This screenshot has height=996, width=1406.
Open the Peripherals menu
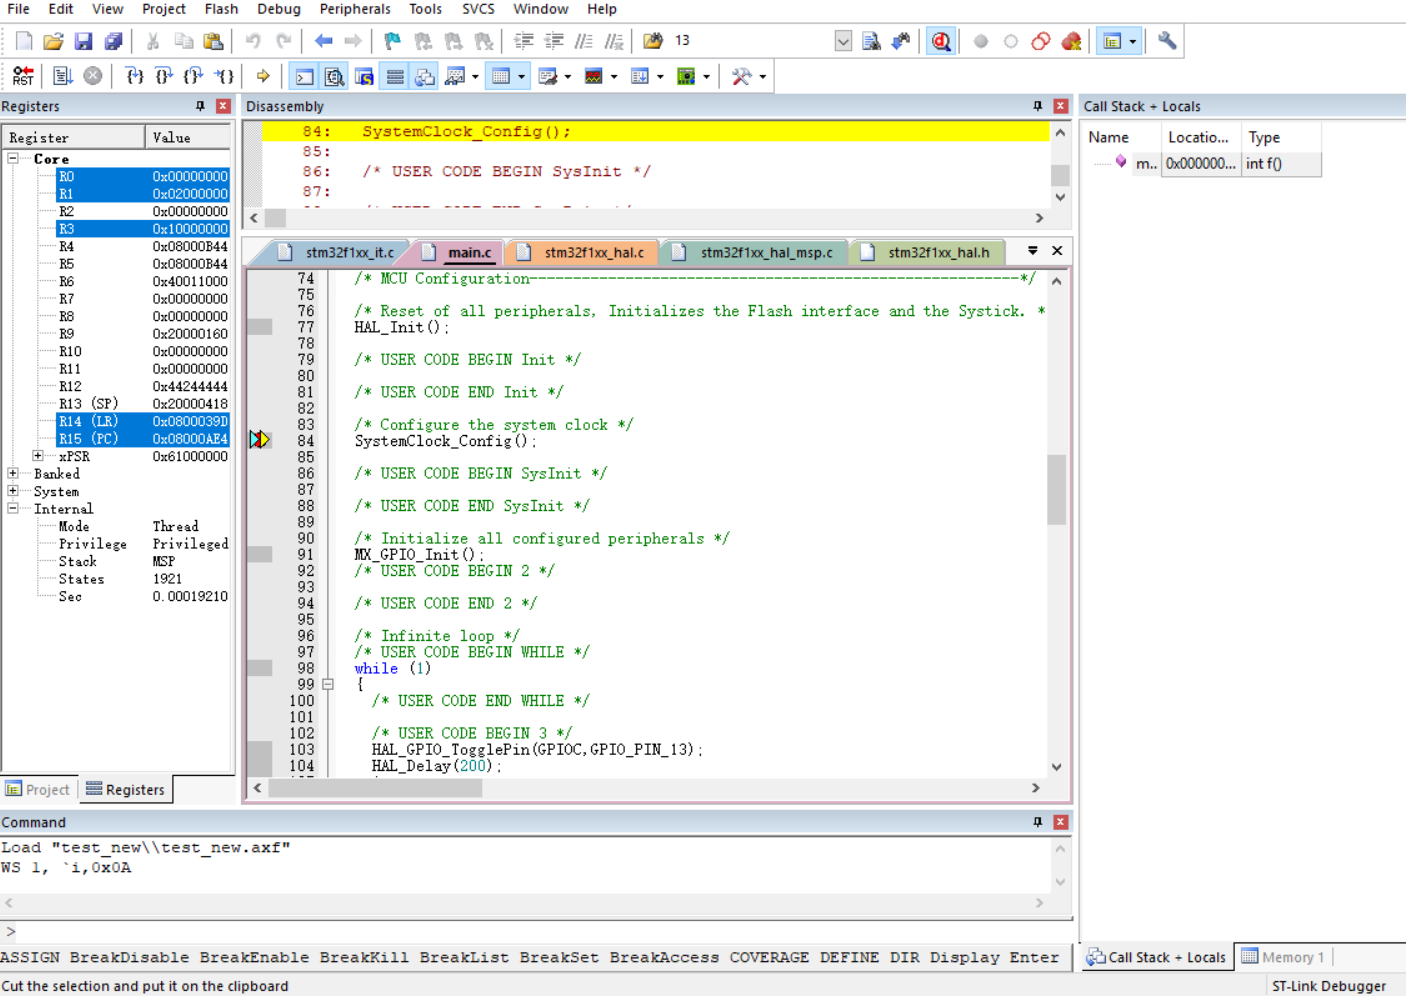pos(355,9)
